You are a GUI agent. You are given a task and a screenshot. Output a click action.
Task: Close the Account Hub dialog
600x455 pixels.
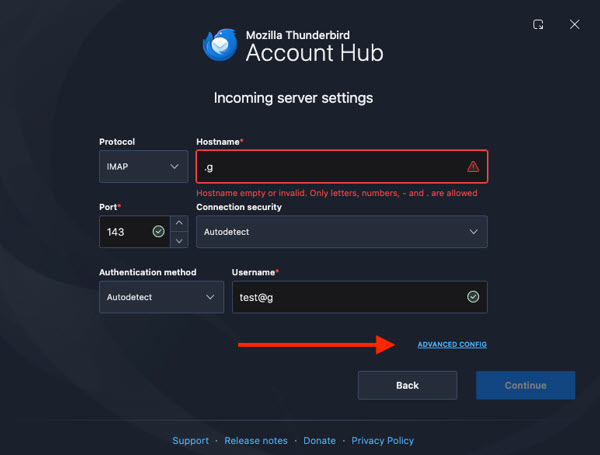click(574, 24)
